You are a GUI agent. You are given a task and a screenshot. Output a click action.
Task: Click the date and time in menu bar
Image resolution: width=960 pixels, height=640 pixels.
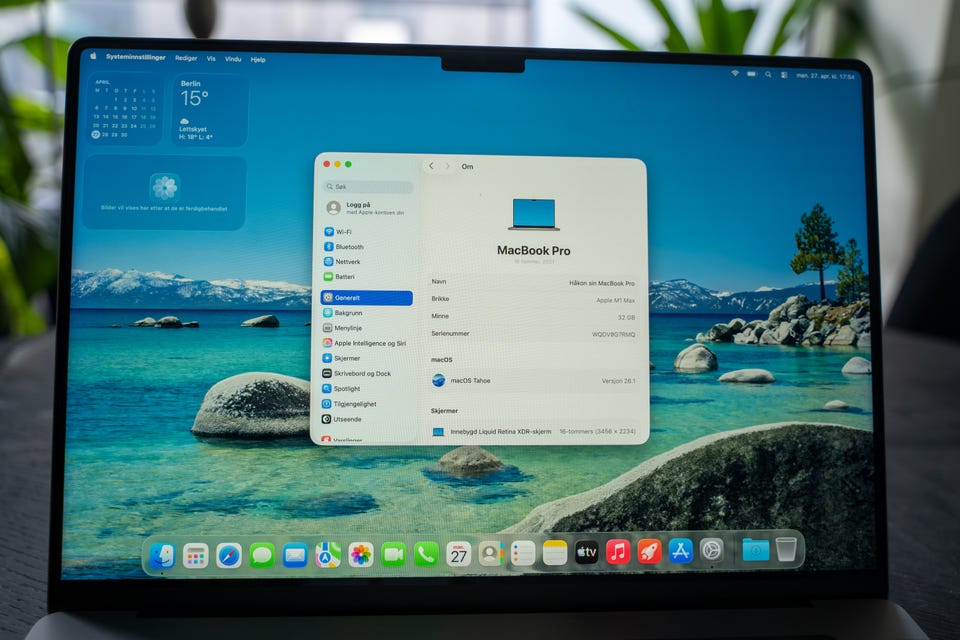point(825,76)
